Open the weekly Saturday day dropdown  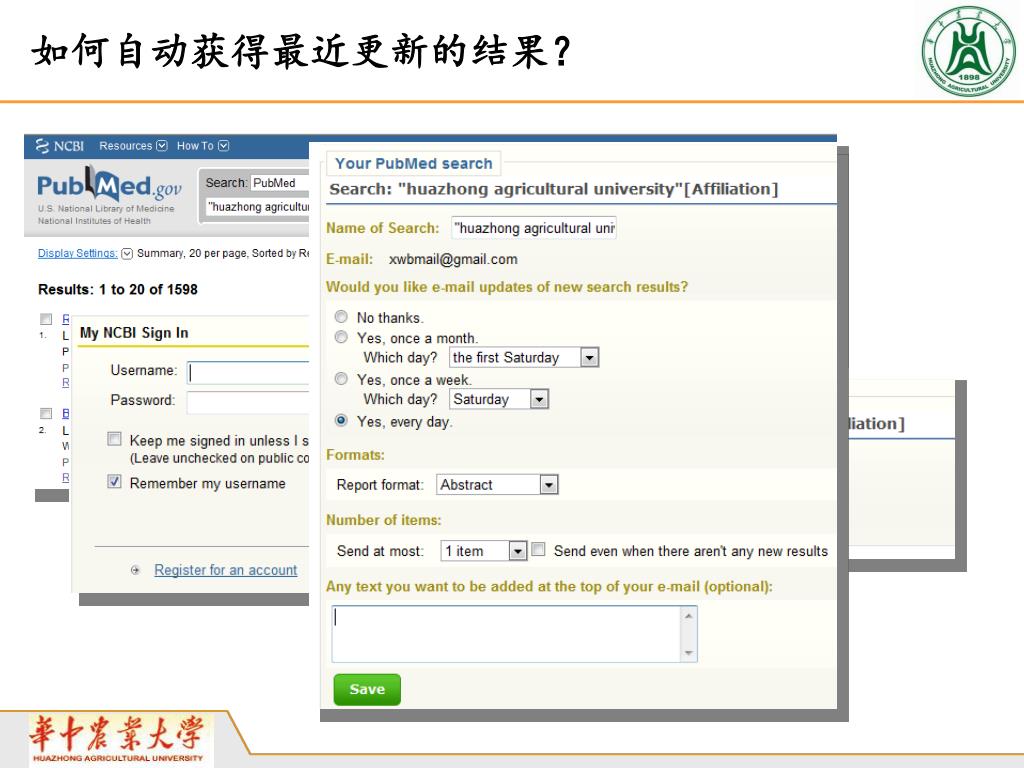[x=499, y=399]
